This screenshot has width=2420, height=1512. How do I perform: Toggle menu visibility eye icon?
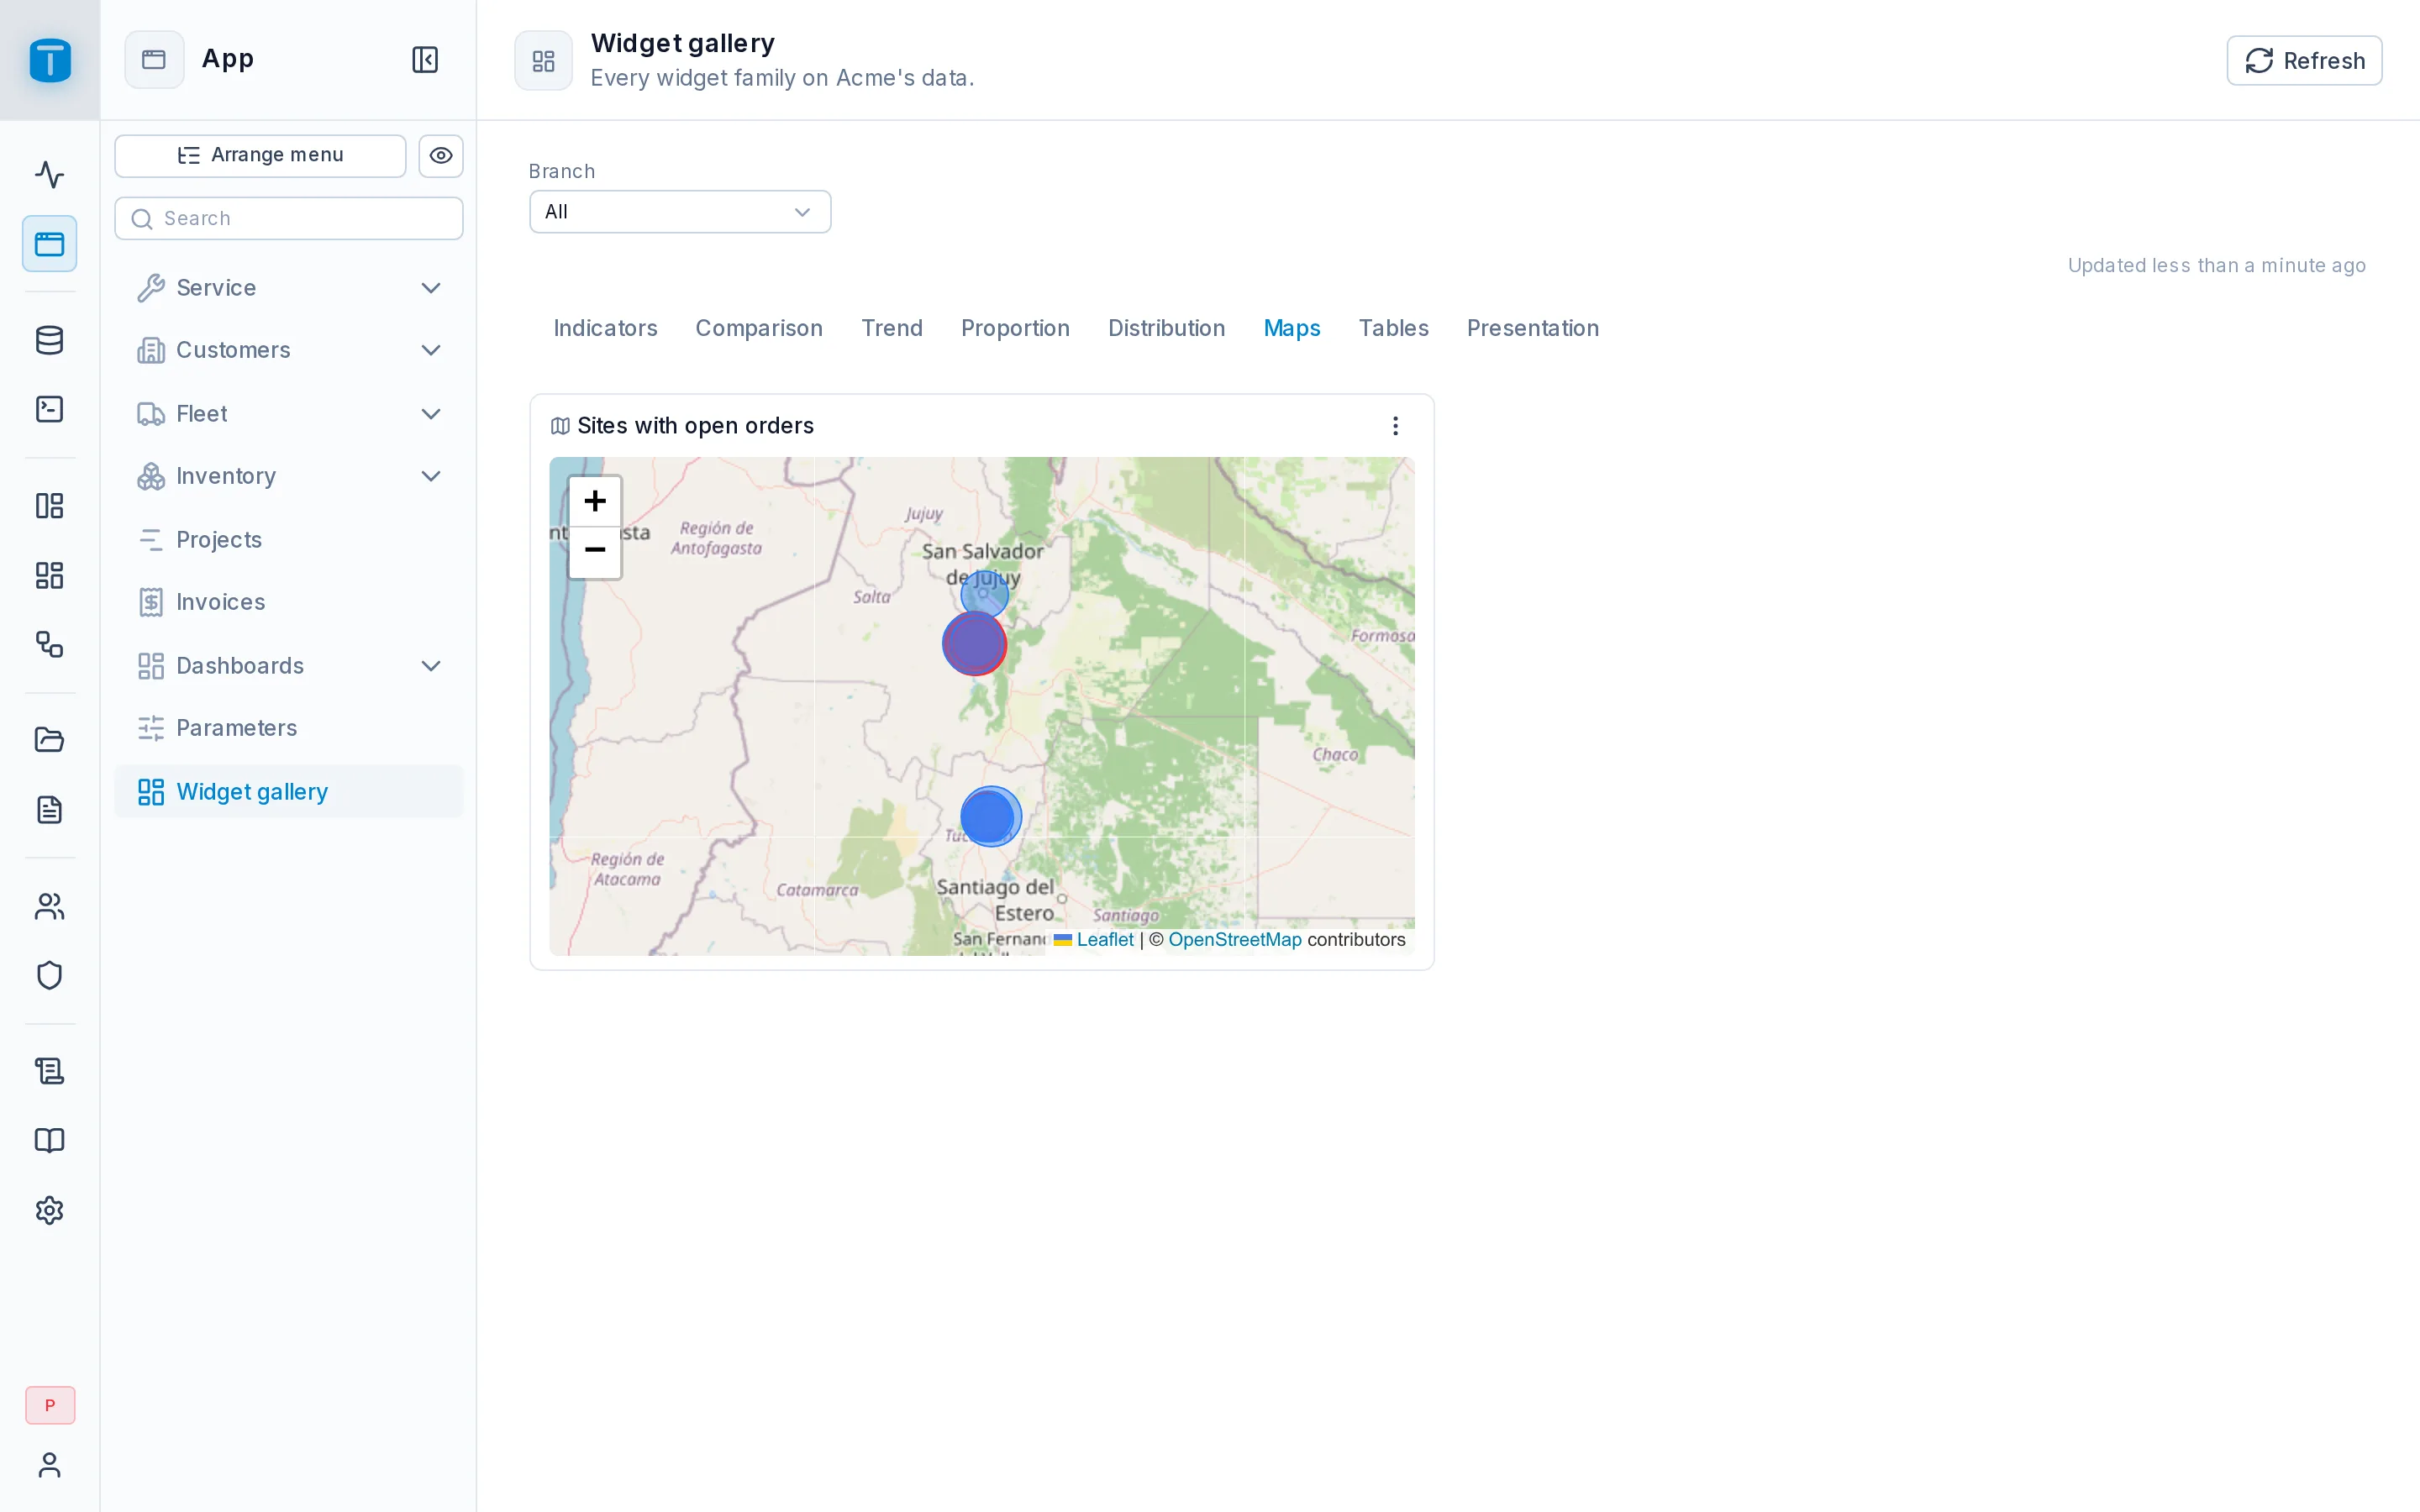pos(441,155)
